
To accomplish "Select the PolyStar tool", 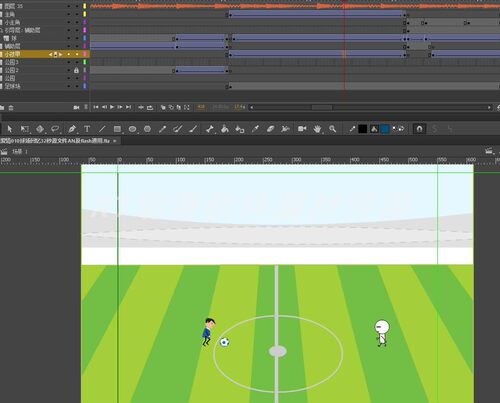I will (x=147, y=129).
